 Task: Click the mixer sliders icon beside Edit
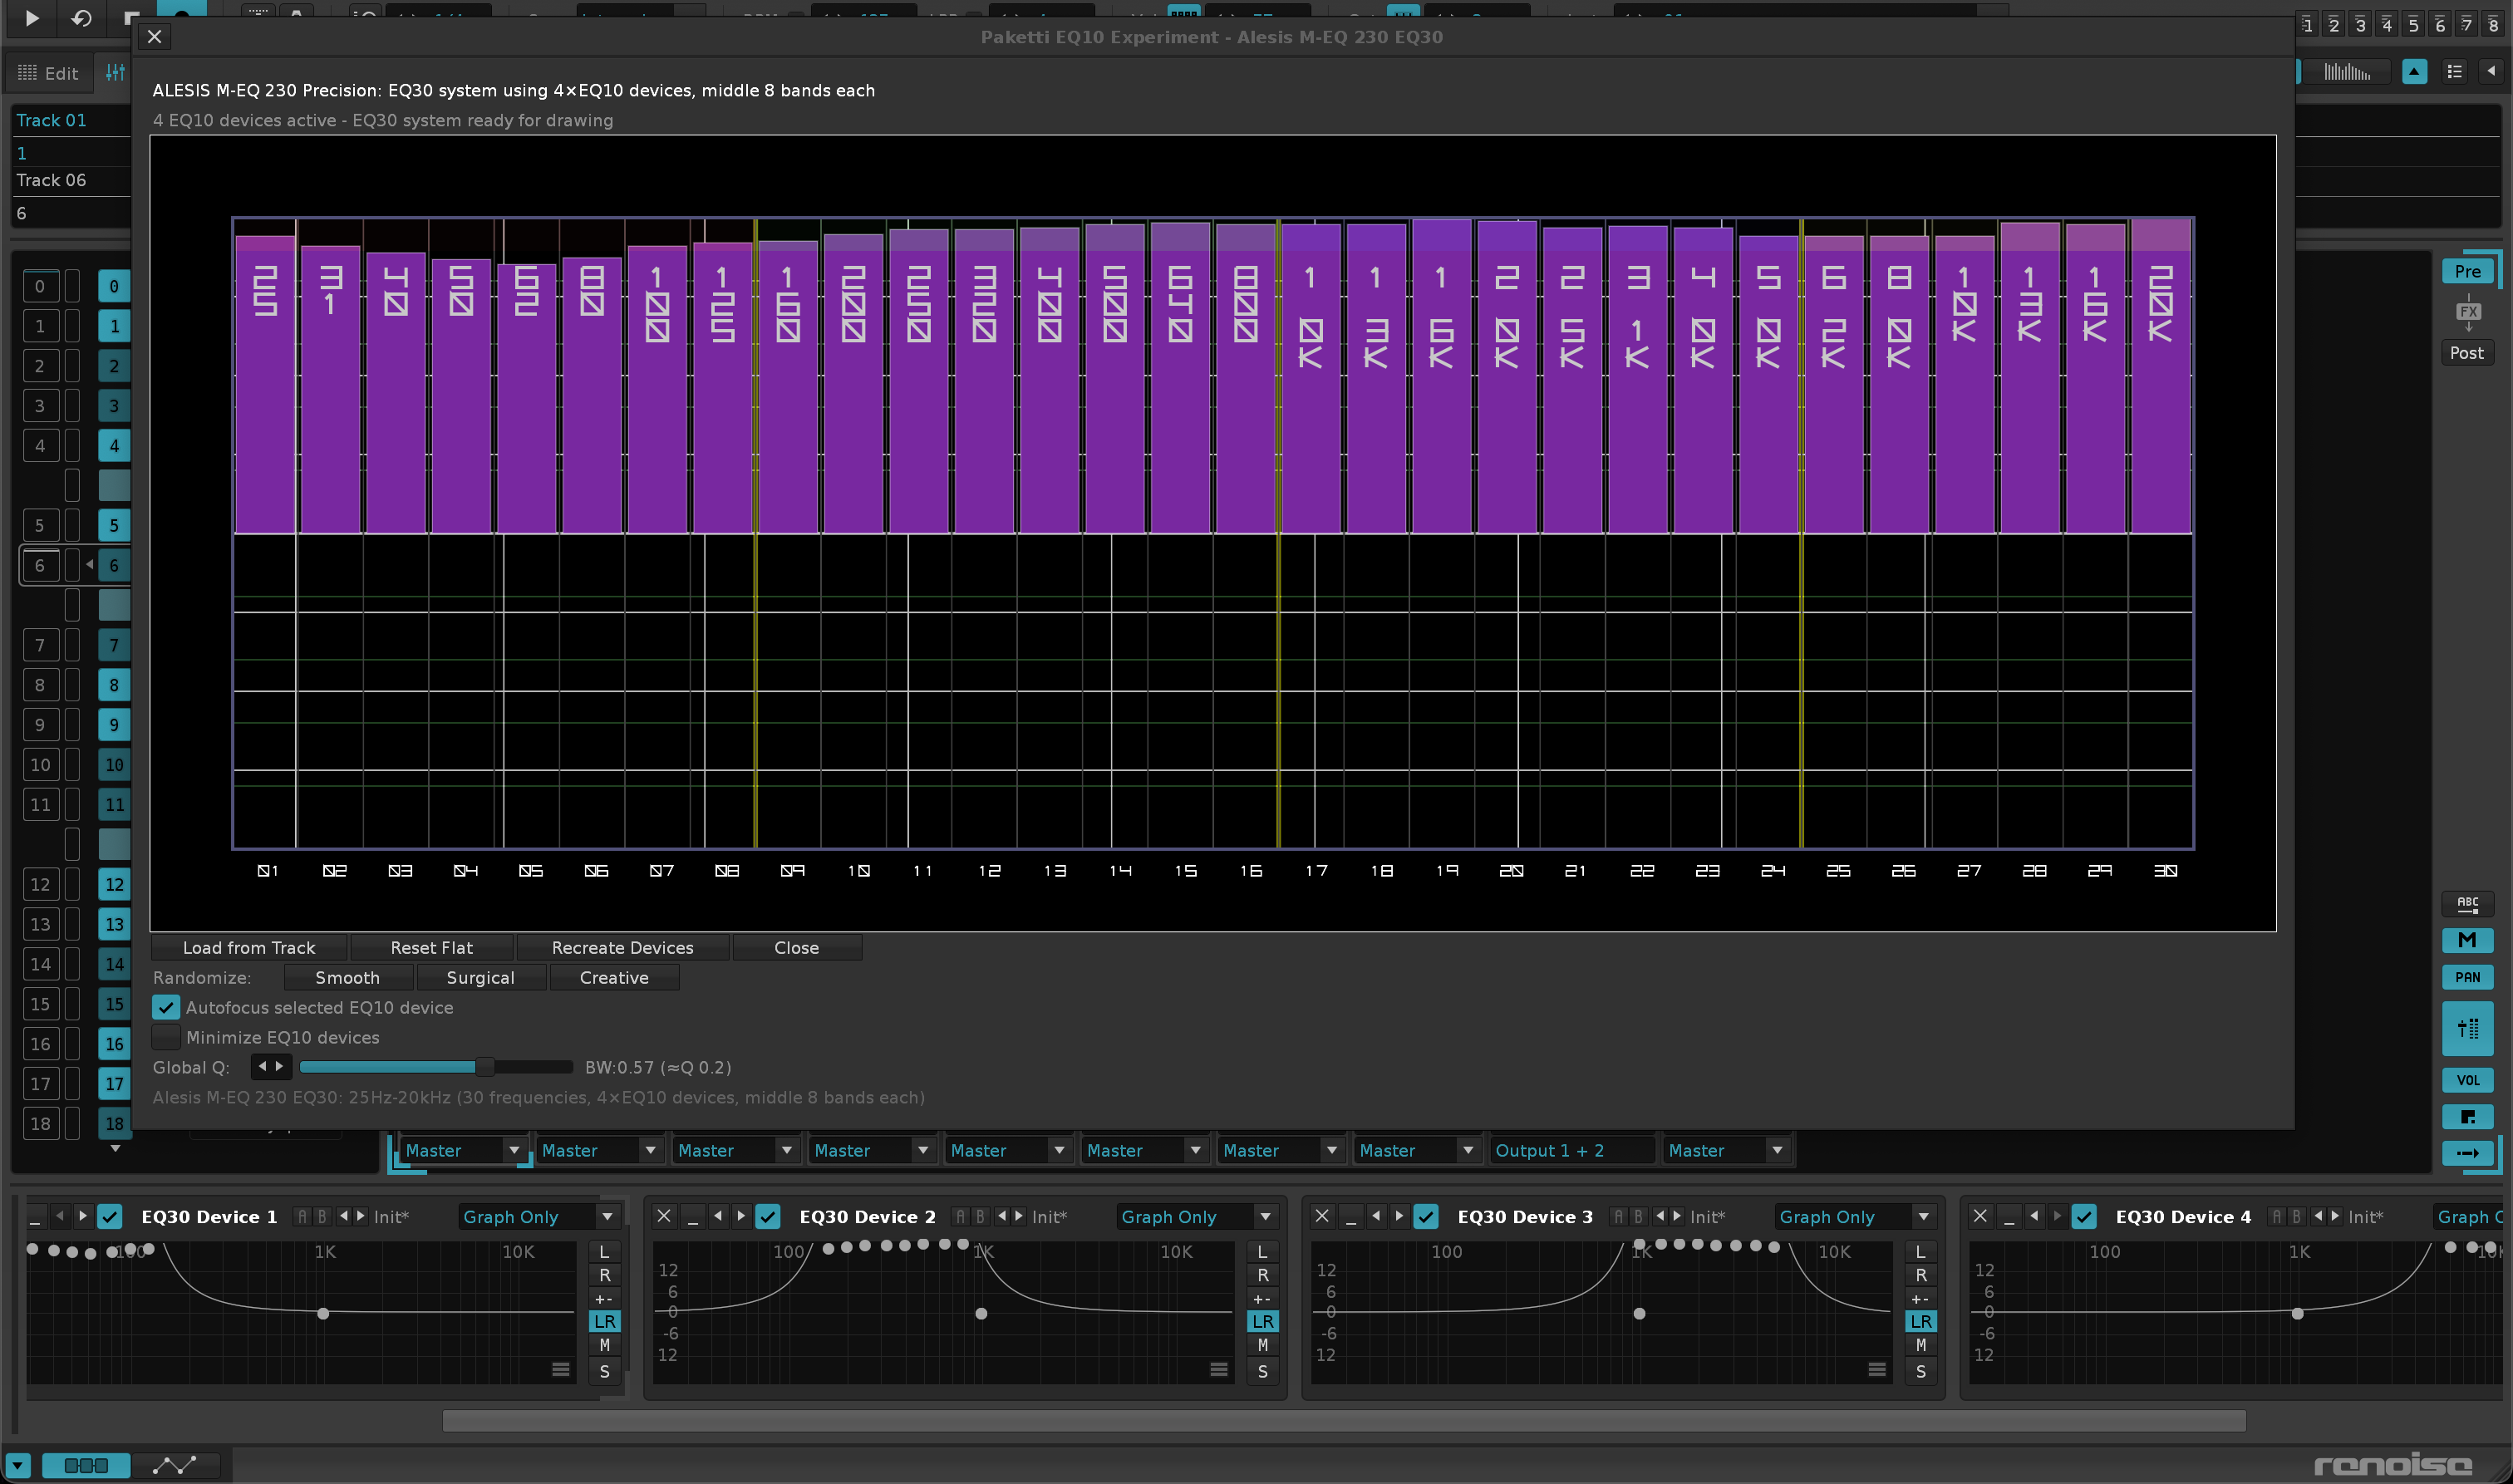point(116,72)
